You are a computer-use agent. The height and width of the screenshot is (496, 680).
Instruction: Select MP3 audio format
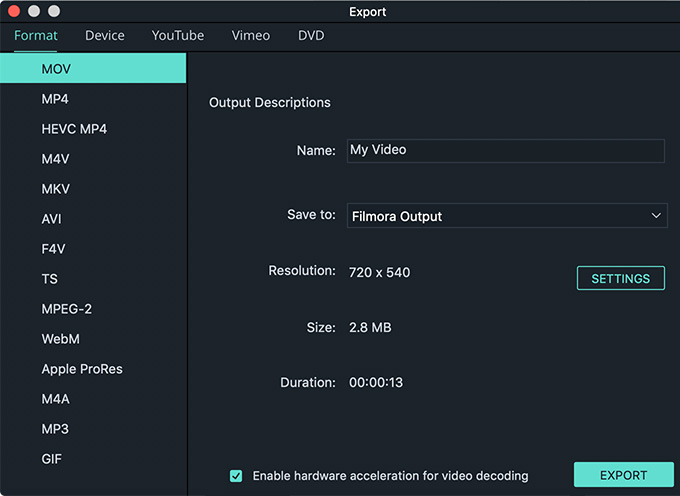tap(93, 429)
